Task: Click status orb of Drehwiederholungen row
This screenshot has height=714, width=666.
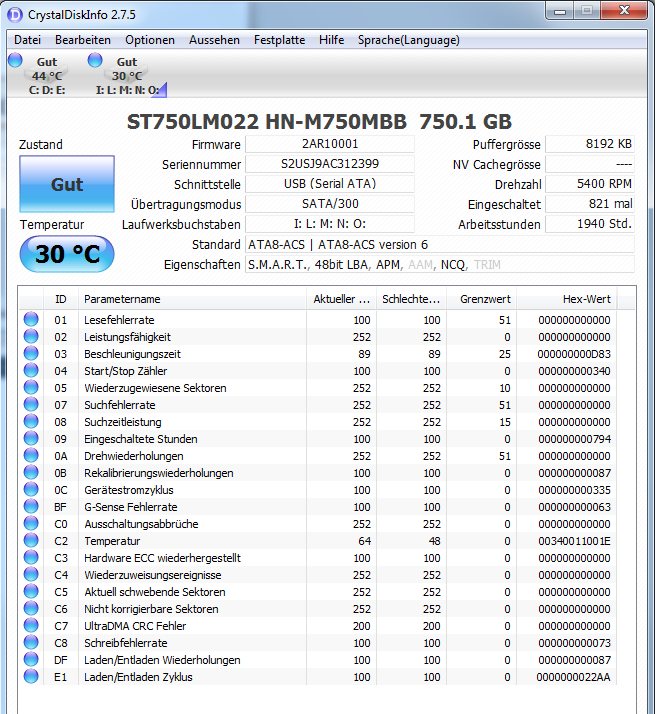Action: 31,455
